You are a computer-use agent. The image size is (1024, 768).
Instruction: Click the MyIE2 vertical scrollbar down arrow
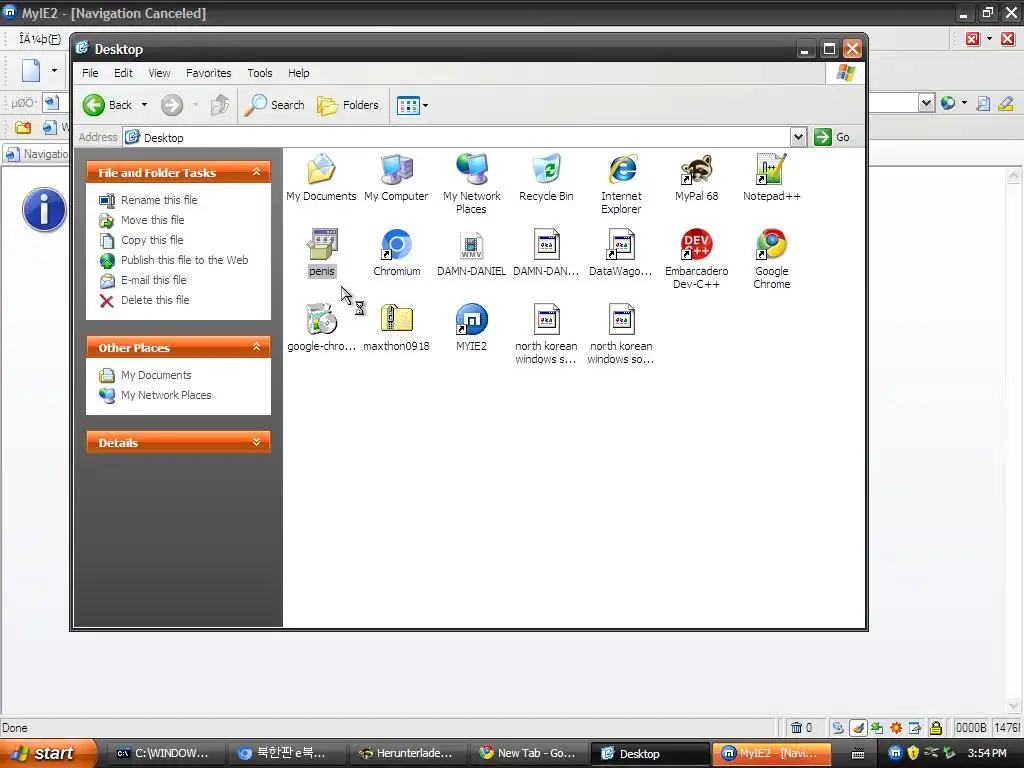[1013, 706]
